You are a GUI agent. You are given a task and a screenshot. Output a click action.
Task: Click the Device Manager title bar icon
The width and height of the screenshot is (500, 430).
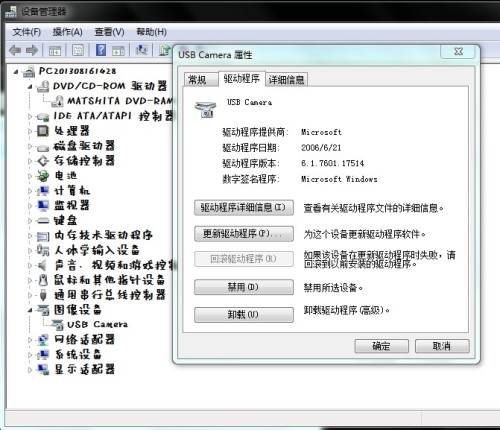point(11,12)
